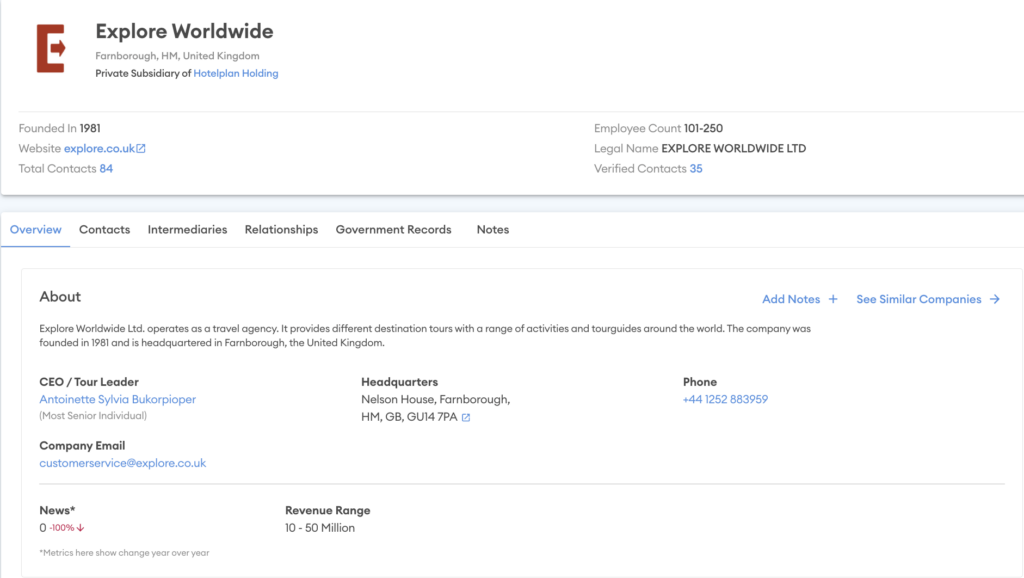Viewport: 1024px width, 578px height.
Task: Click the Headquarters label
Action: click(x=400, y=382)
